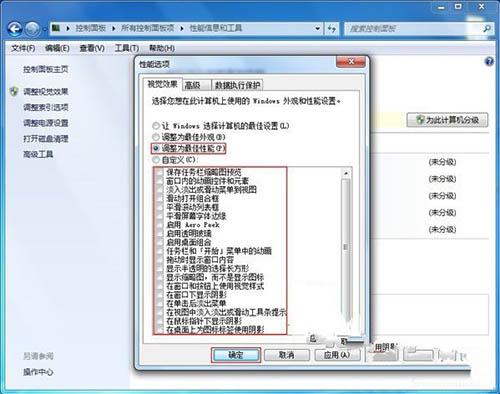Open the 调整电源设置 link
The image size is (500, 394).
click(46, 123)
